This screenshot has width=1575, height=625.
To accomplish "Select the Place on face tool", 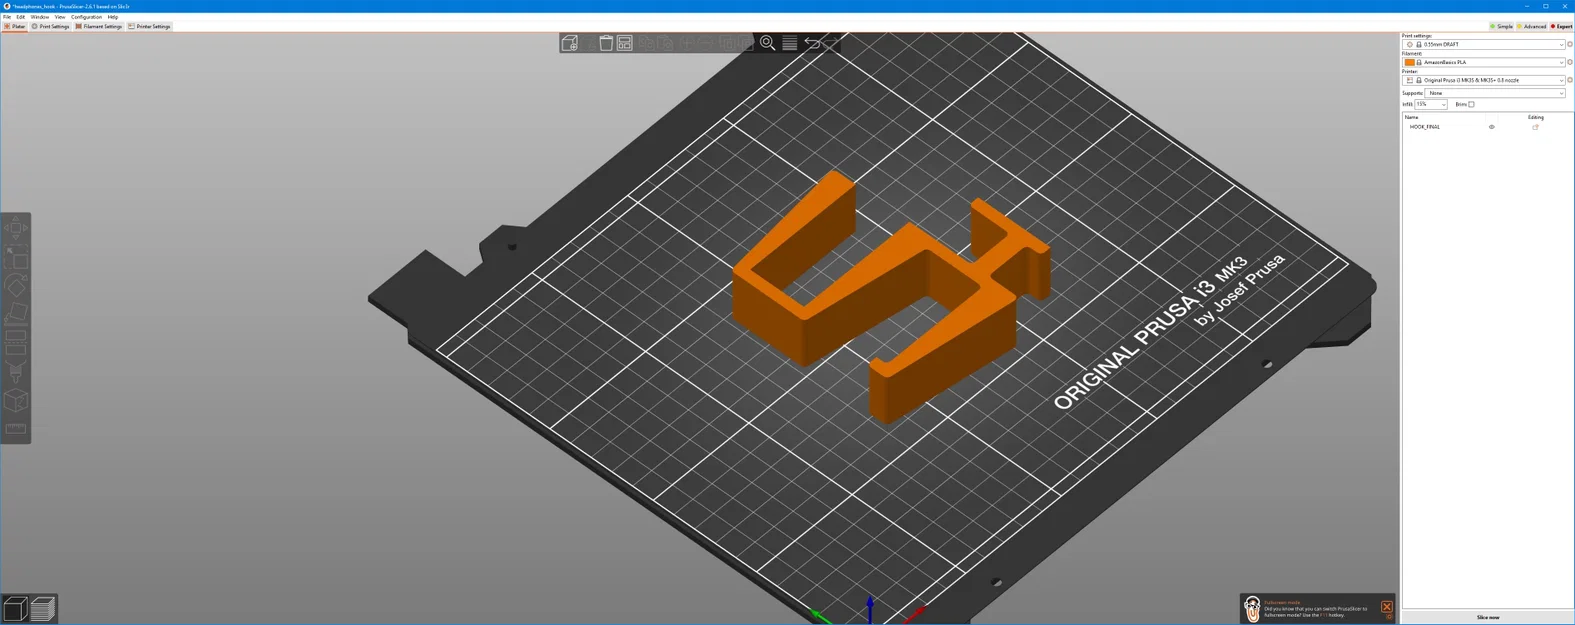I will 16,315.
